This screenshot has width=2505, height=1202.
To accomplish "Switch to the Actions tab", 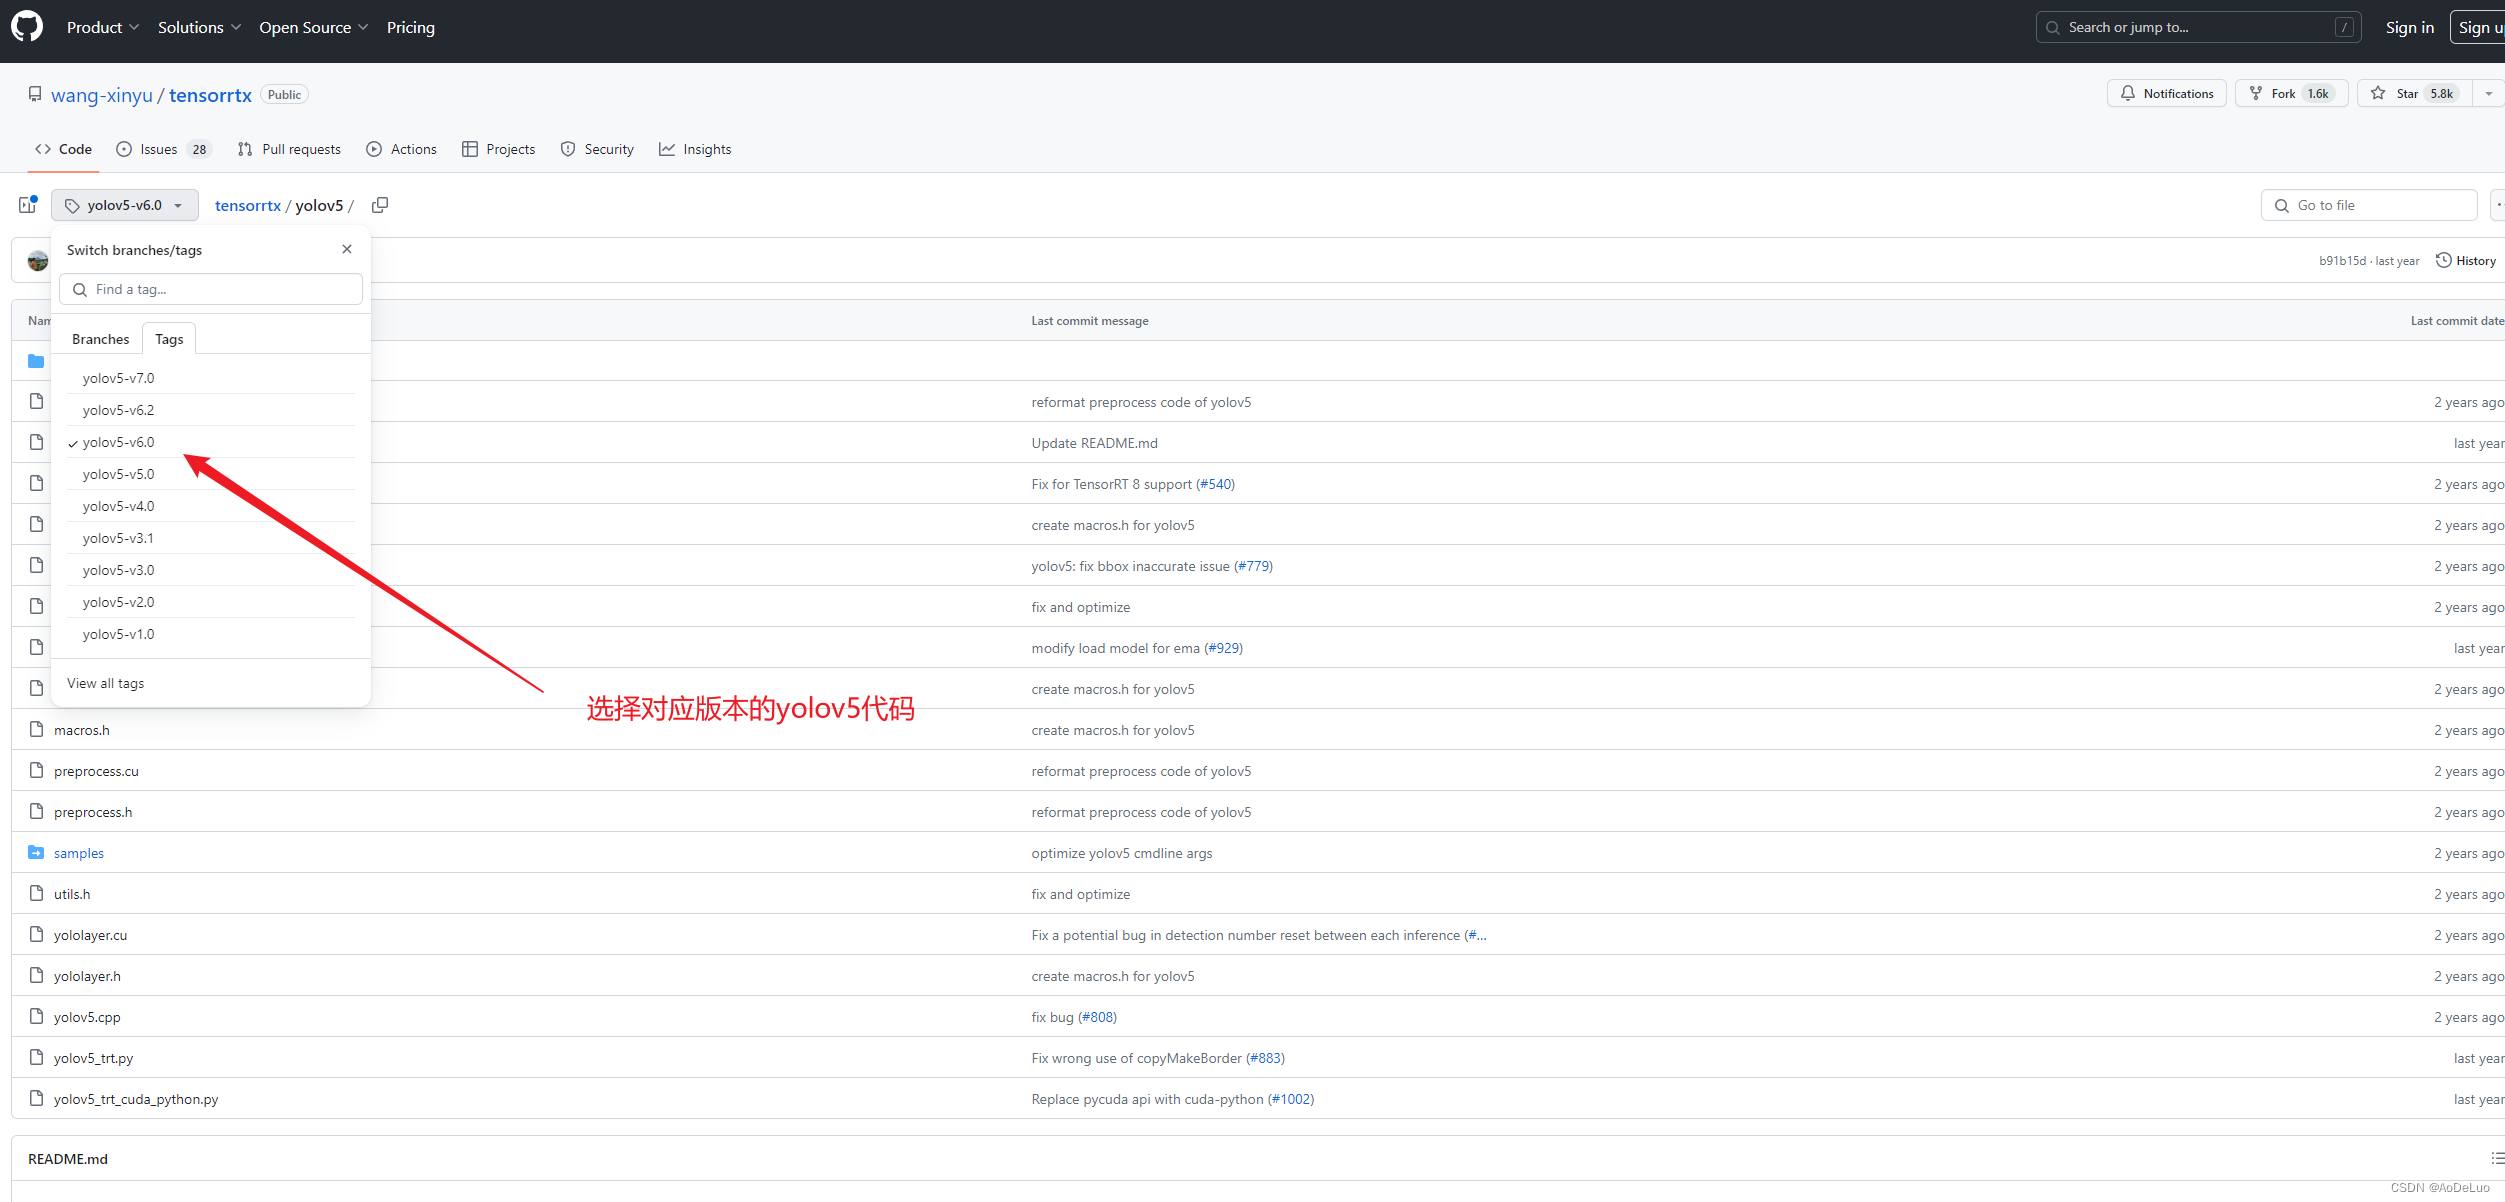I will point(401,149).
